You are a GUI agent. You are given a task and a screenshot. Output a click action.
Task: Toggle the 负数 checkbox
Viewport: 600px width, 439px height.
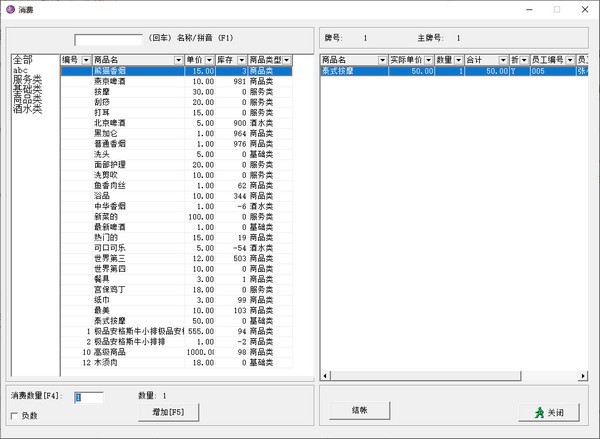[15, 416]
